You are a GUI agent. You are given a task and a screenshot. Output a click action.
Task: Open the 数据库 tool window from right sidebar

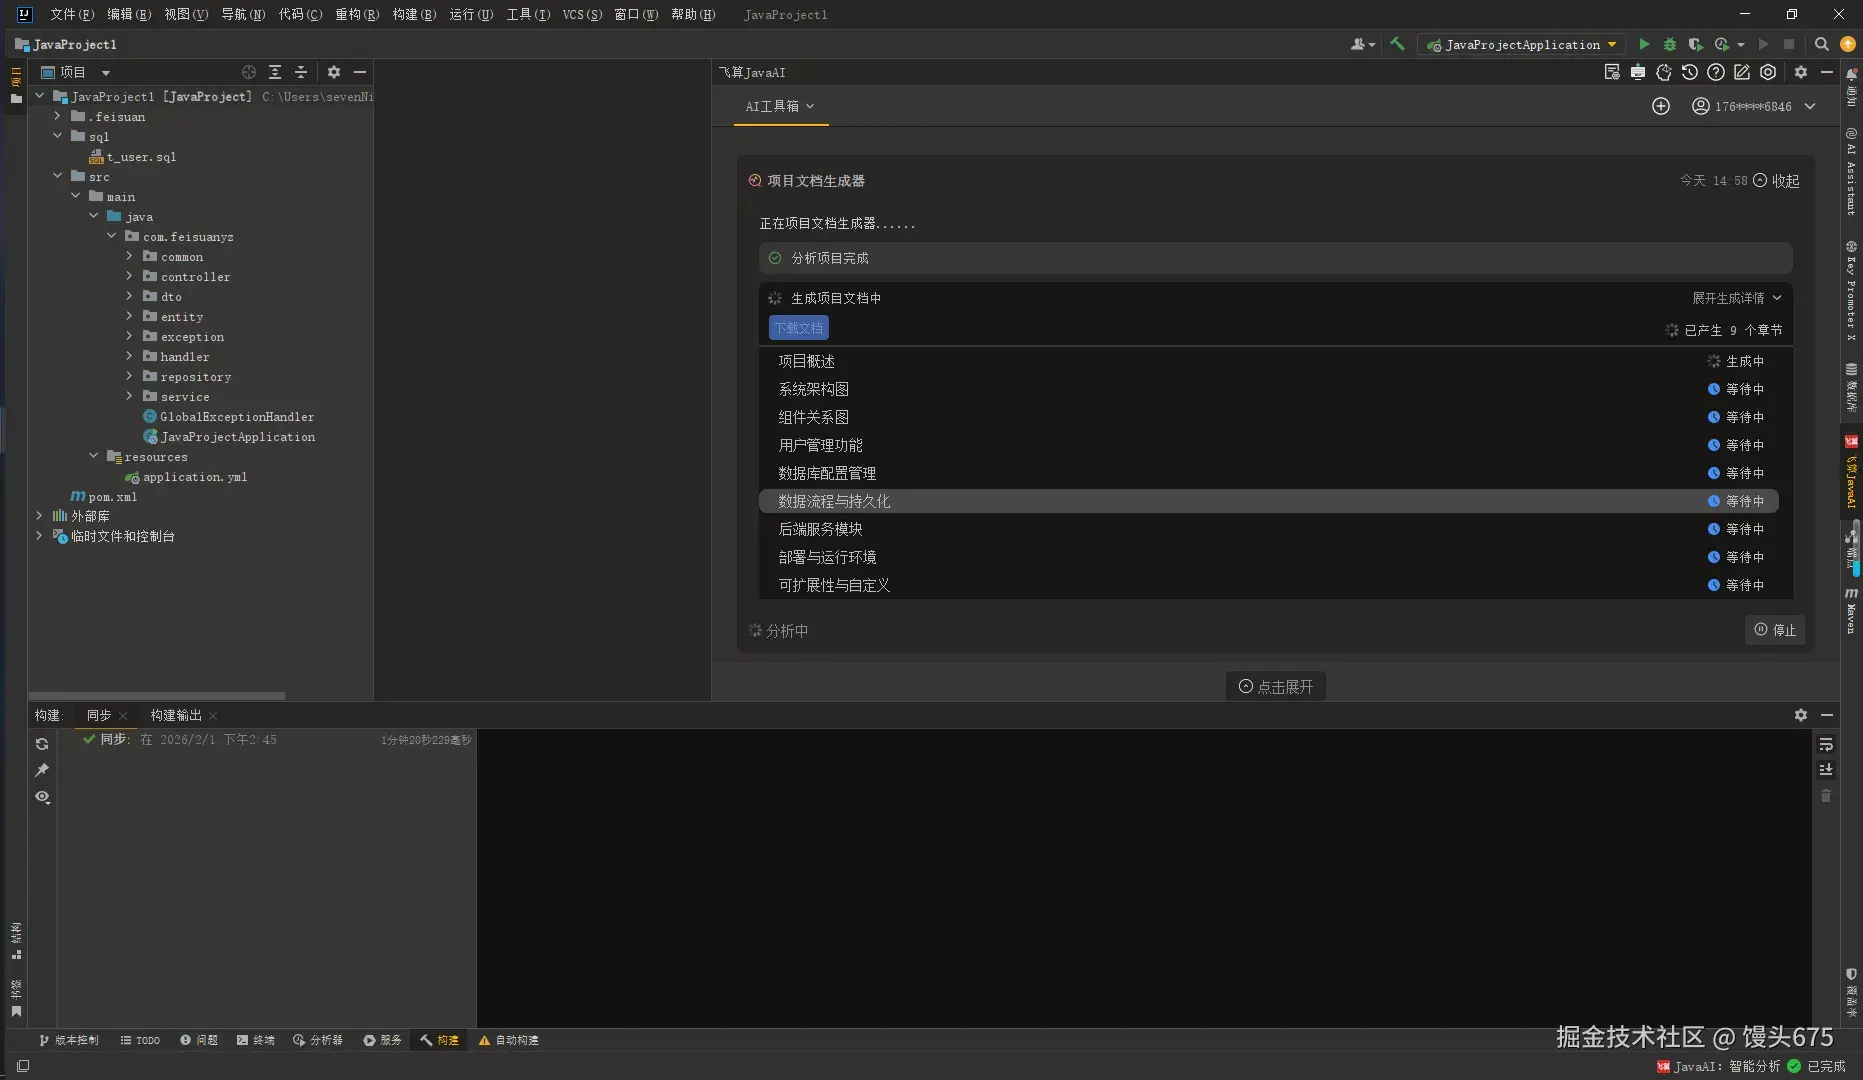coord(1851,390)
